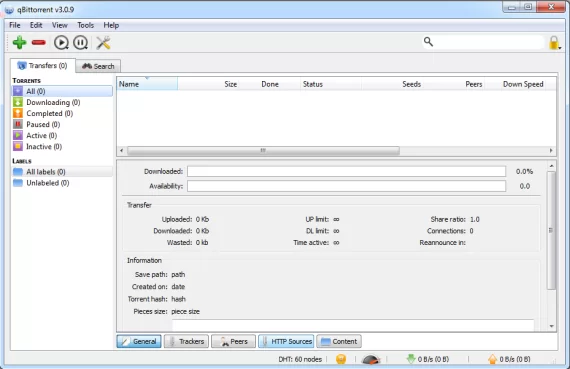570x369 pixels.
Task: Click the Completed filter orange icon
Action: coord(18,113)
